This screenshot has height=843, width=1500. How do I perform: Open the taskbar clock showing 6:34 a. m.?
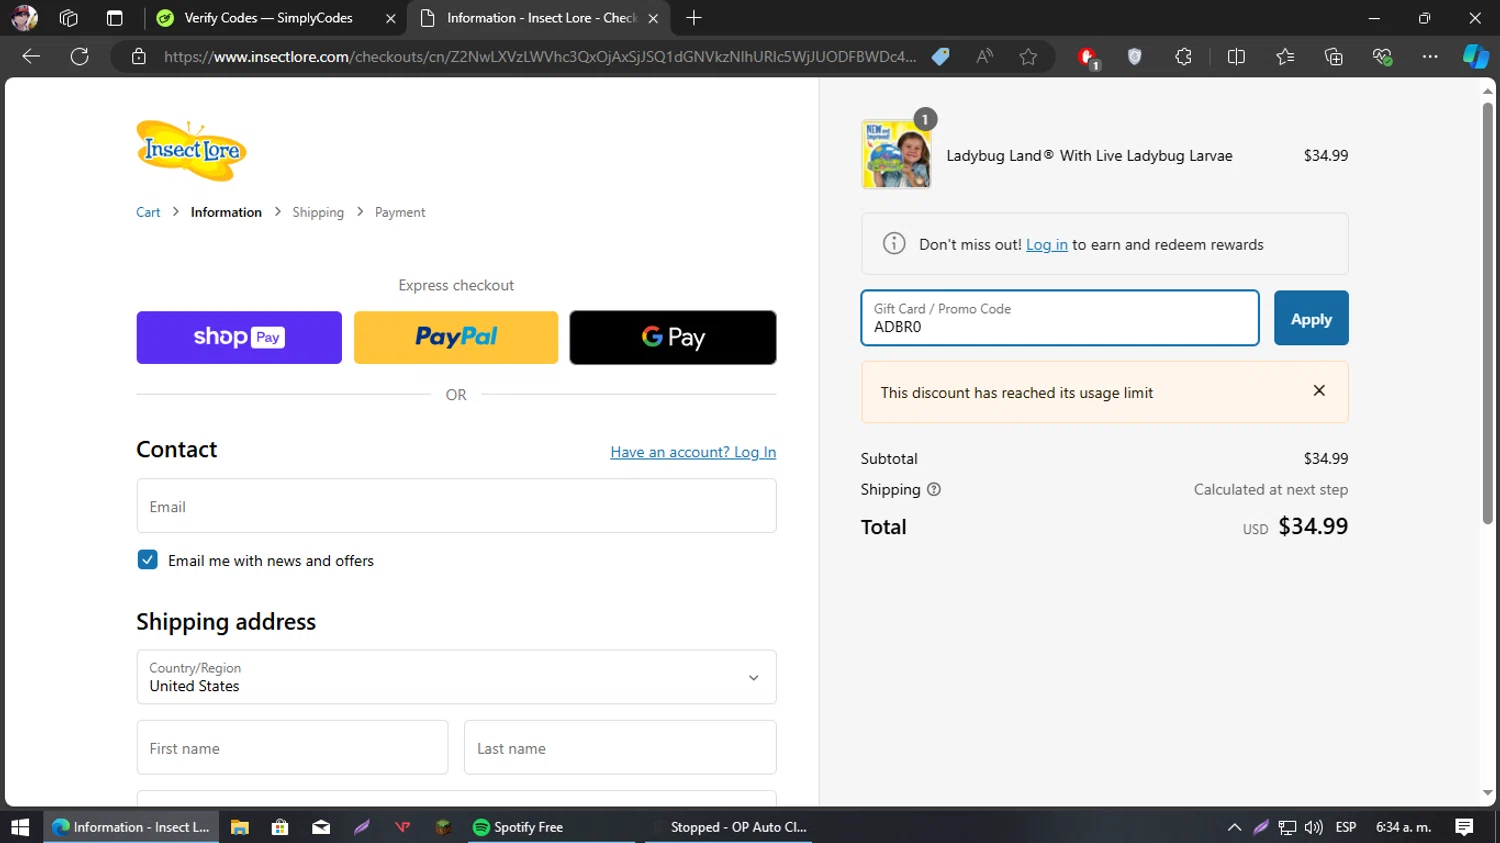[x=1403, y=827]
